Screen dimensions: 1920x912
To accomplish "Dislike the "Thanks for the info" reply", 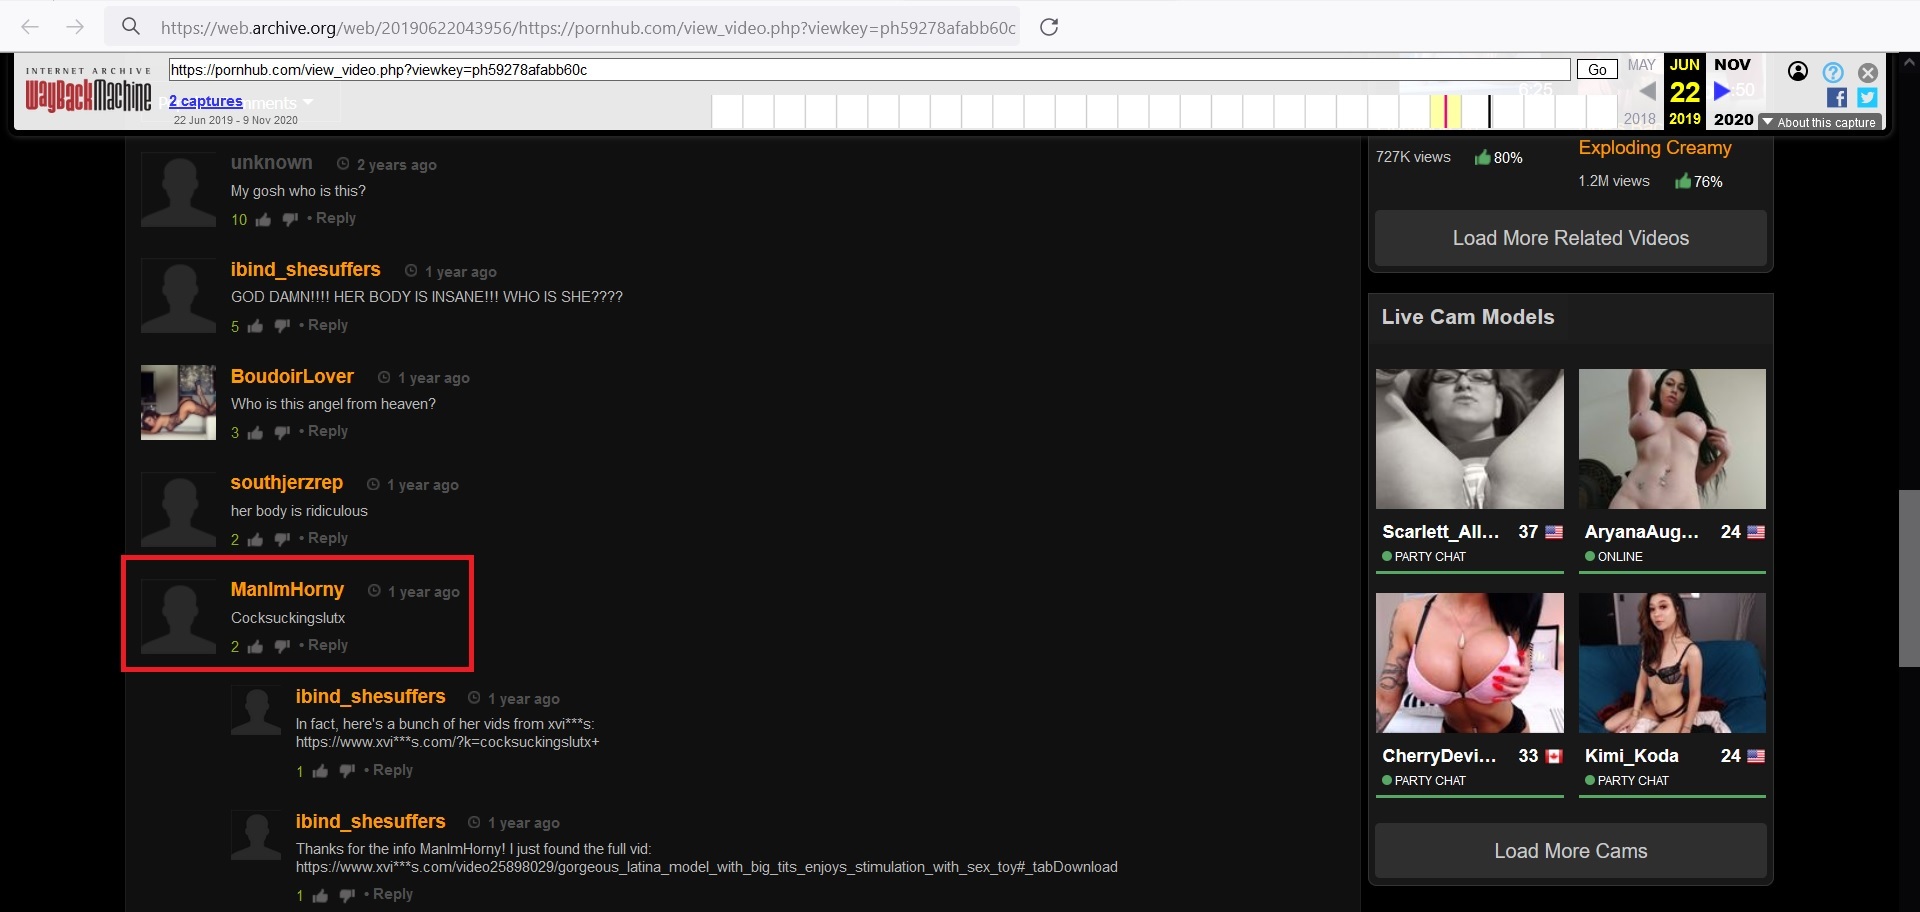I will 347,895.
